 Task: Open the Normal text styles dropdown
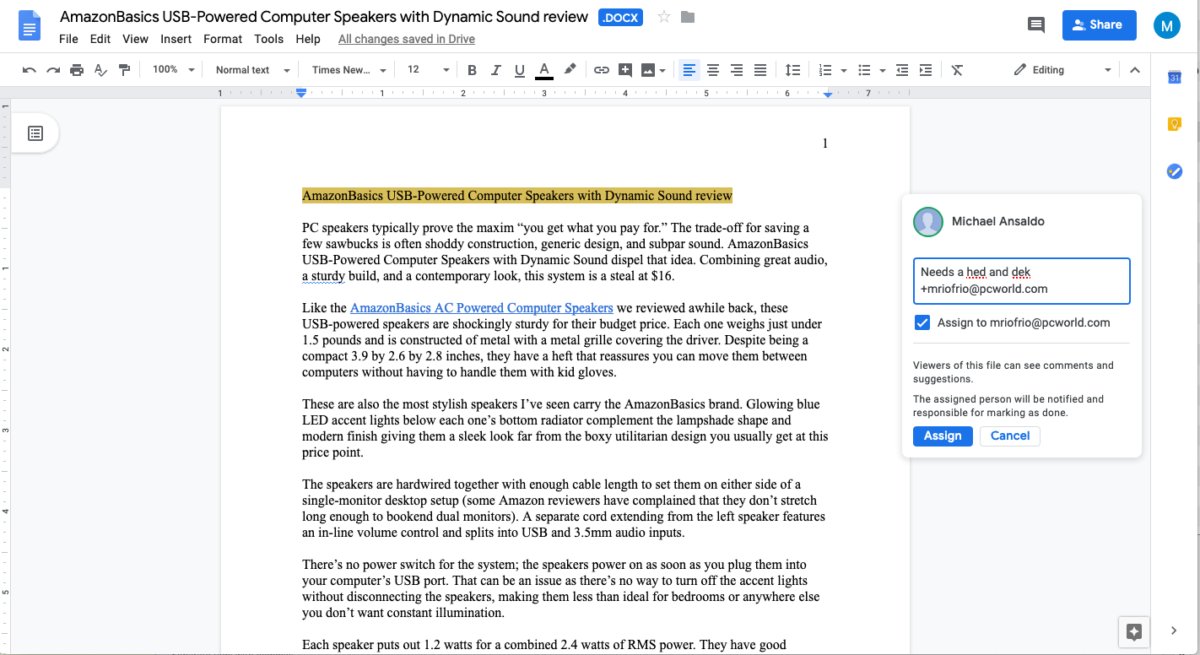(x=252, y=70)
